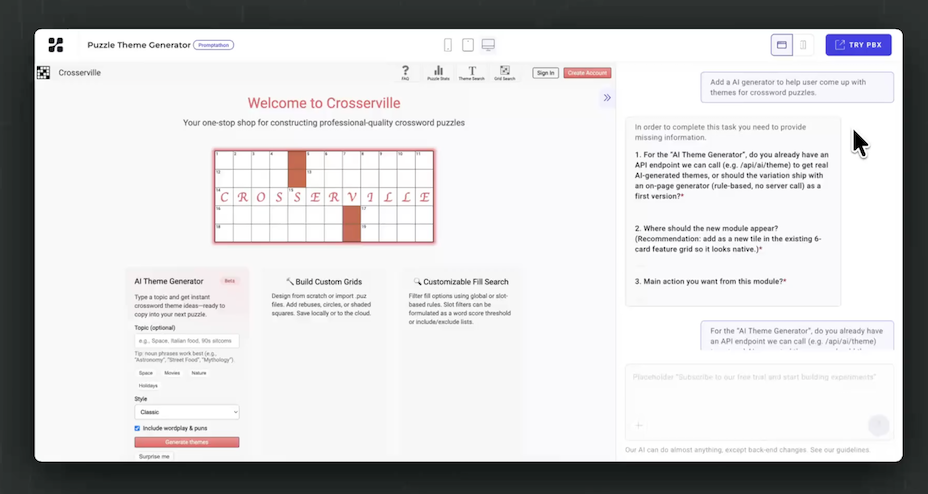Screen dimensions: 928x494
Task: Click the Crosserville crossword banner image
Action: click(324, 196)
